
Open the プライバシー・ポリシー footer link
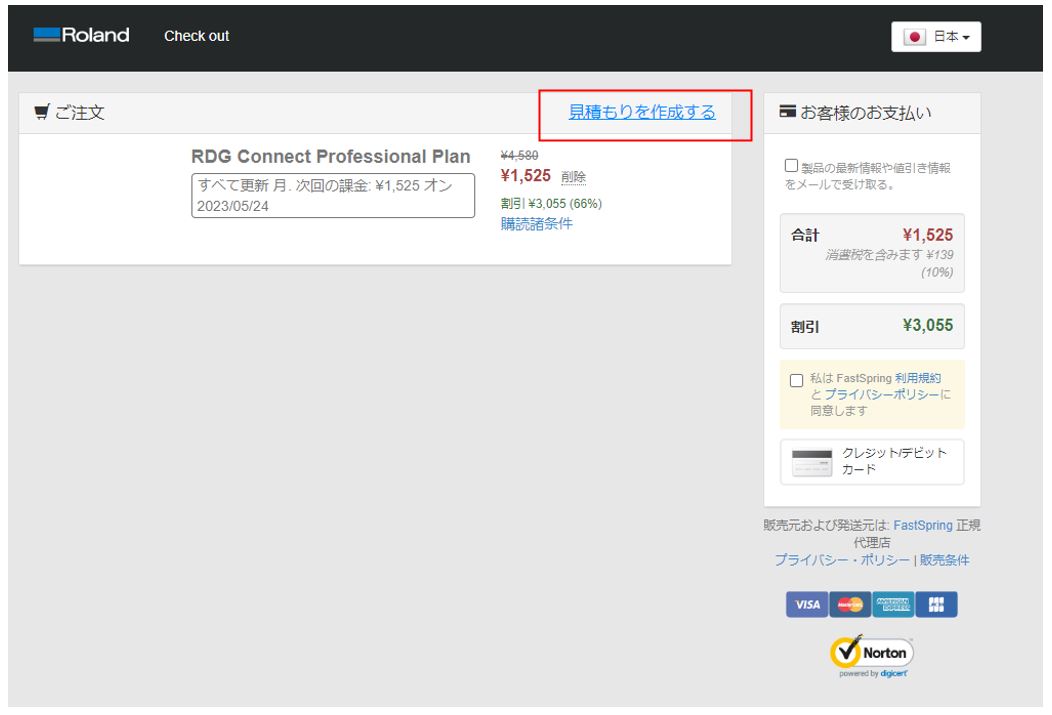[x=842, y=559]
